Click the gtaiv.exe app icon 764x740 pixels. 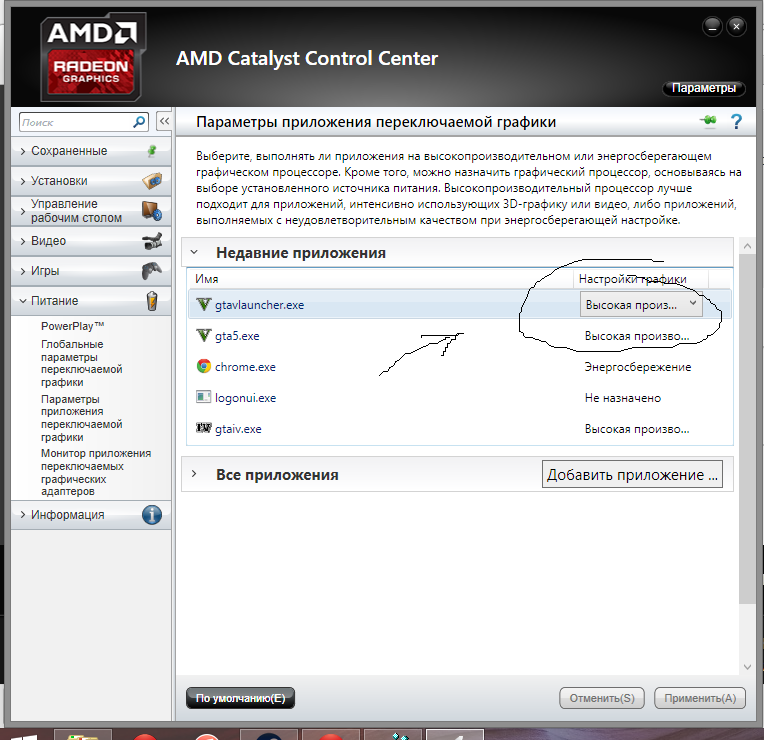click(204, 428)
